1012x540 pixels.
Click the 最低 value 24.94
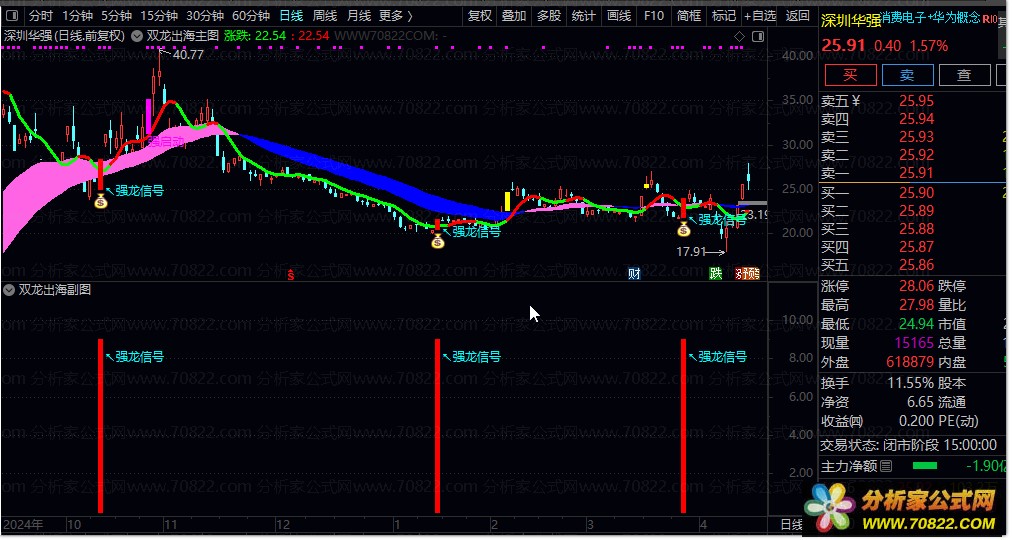click(916, 325)
